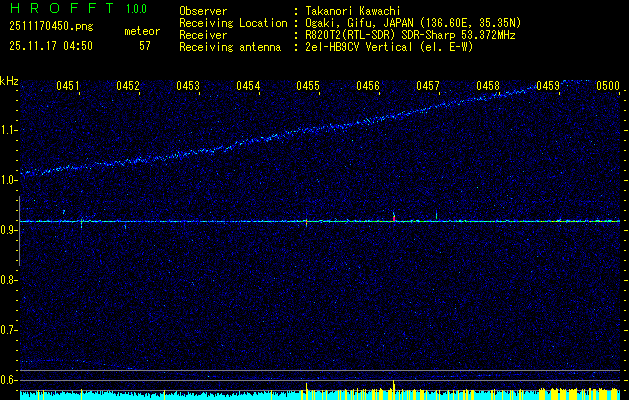The image size is (629, 400).
Task: Click the green echo spike on carrier line
Action: pyautogui.click(x=437, y=215)
